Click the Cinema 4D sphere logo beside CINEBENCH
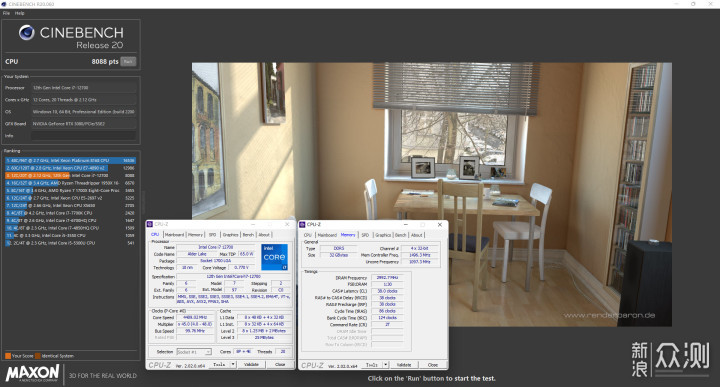 coord(27,33)
